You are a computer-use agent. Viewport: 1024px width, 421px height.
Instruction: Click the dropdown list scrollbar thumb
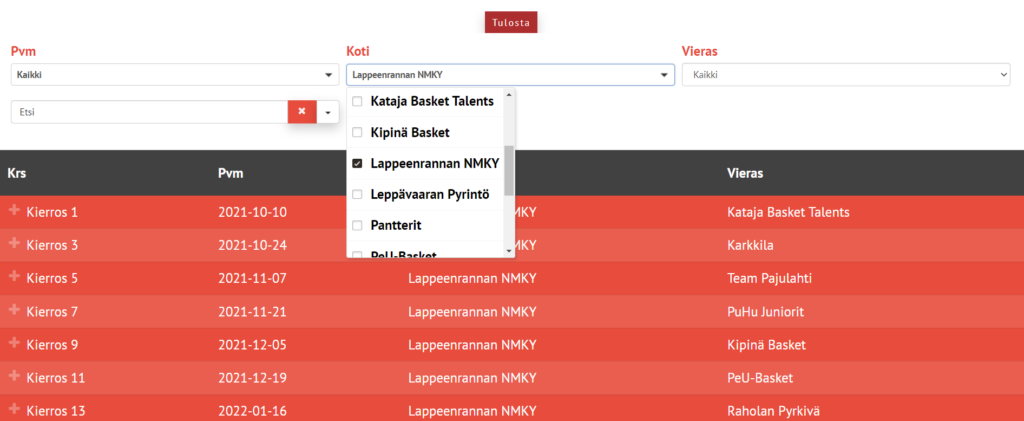point(509,170)
